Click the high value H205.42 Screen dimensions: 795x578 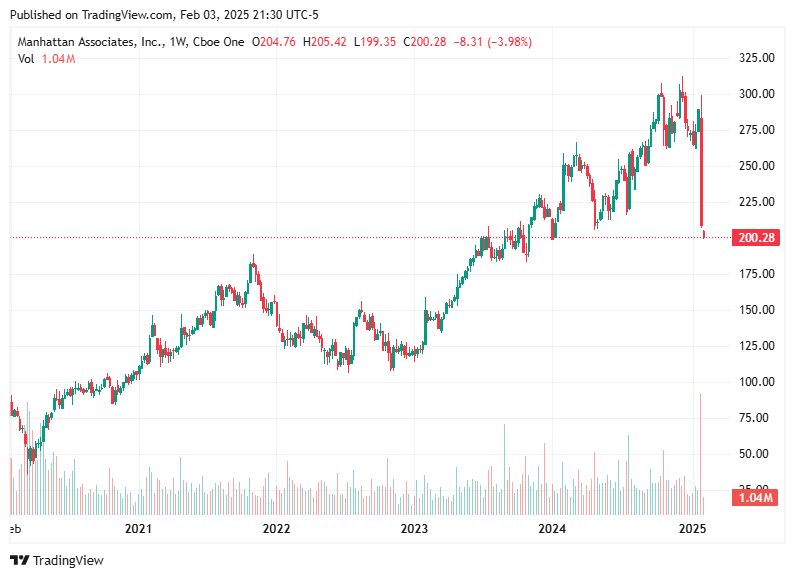click(x=324, y=42)
